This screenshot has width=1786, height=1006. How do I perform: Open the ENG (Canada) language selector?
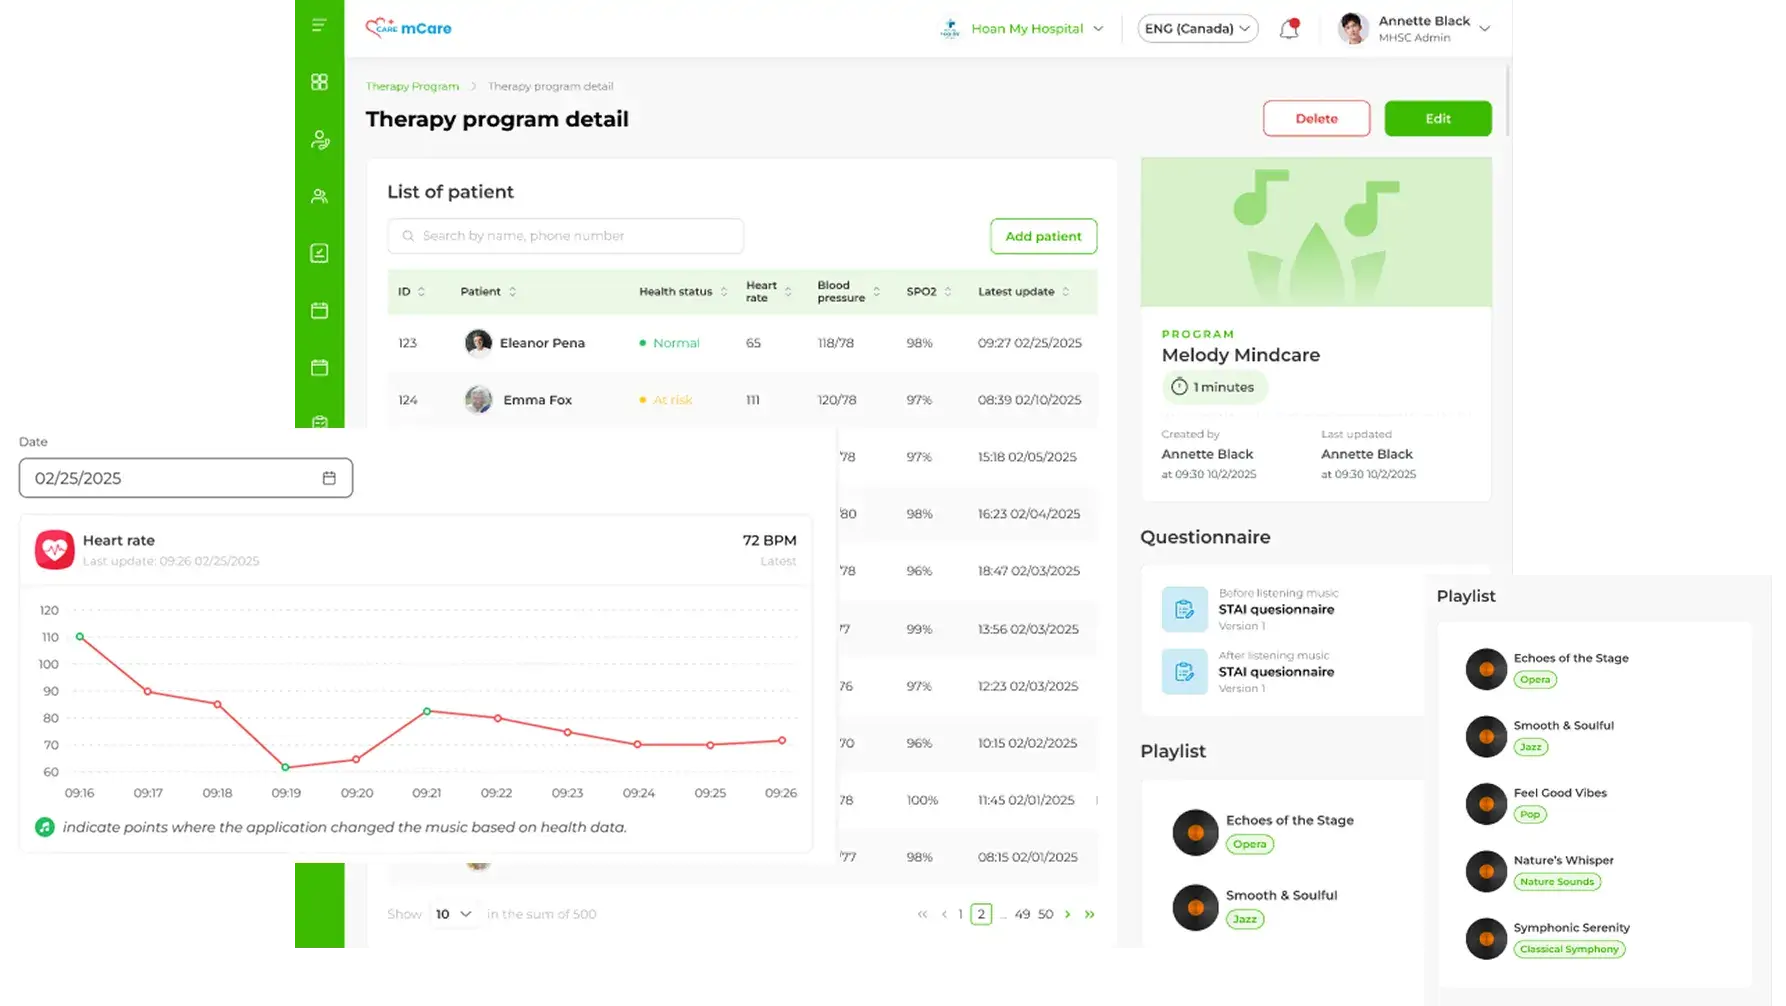(1197, 29)
